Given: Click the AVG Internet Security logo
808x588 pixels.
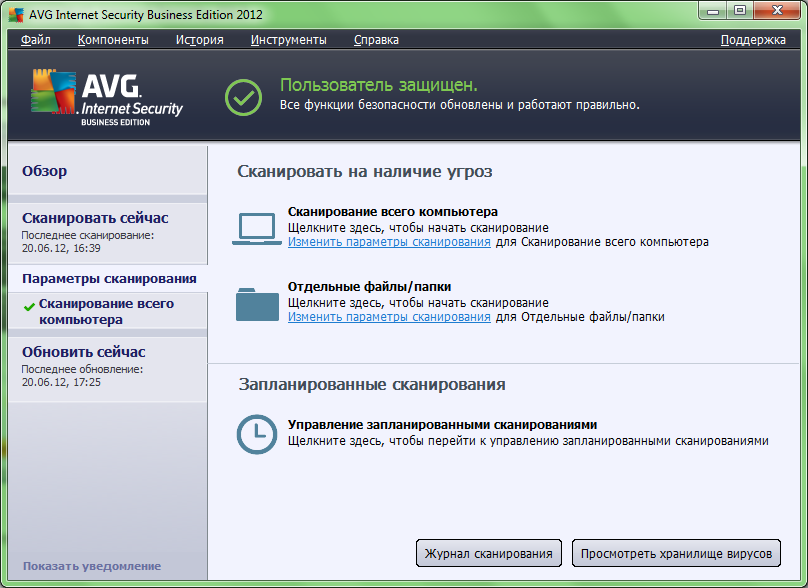Looking at the screenshot, I should point(107,98).
